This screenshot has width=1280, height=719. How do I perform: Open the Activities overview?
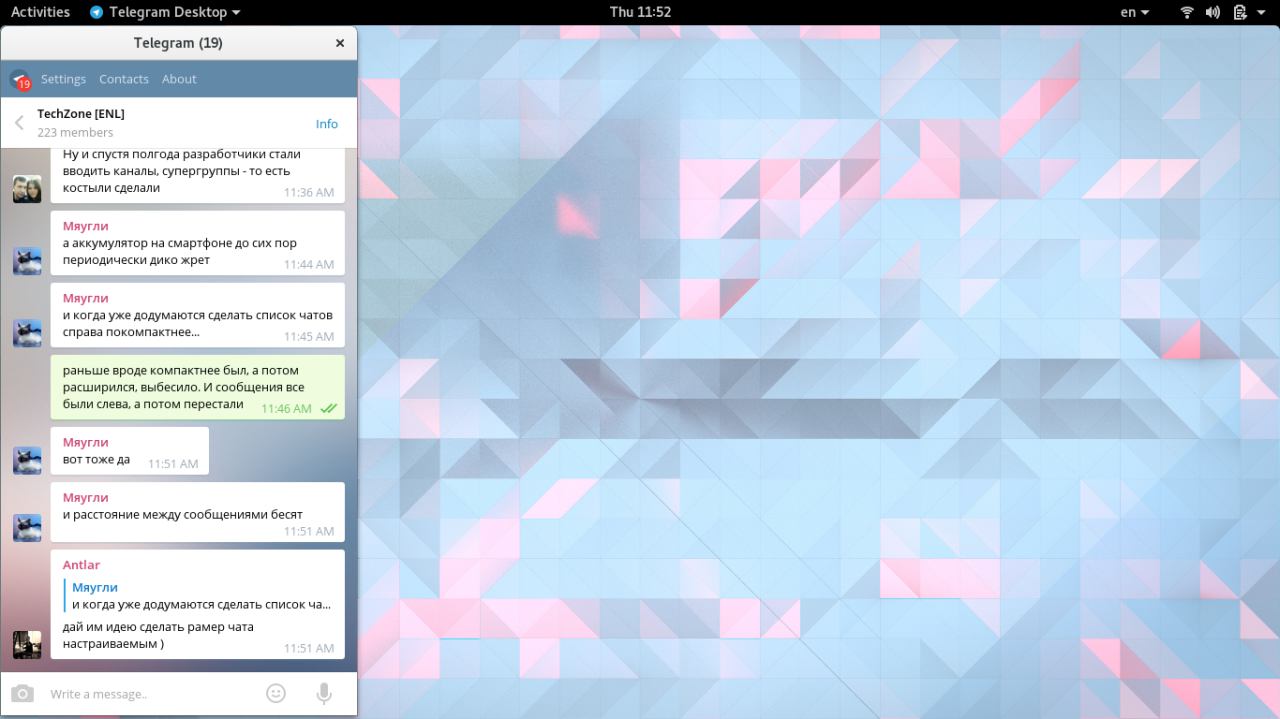(x=40, y=12)
